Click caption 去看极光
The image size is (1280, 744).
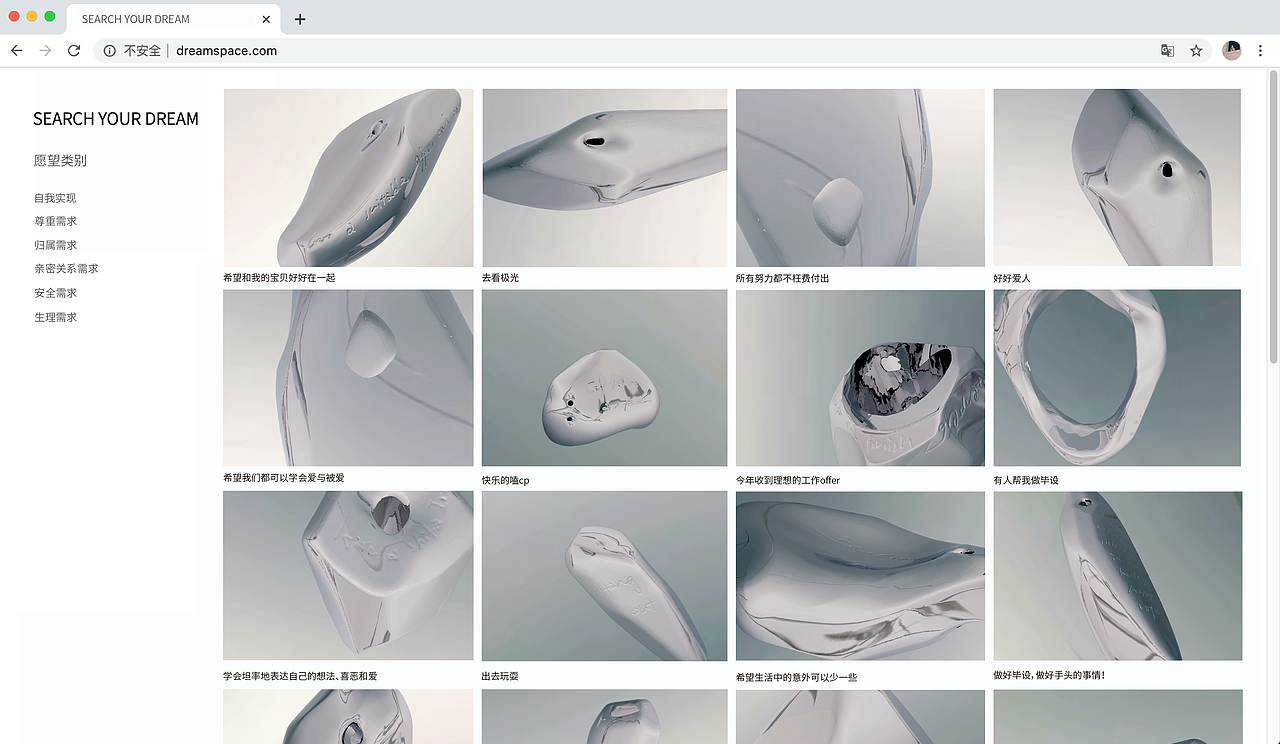[500, 278]
